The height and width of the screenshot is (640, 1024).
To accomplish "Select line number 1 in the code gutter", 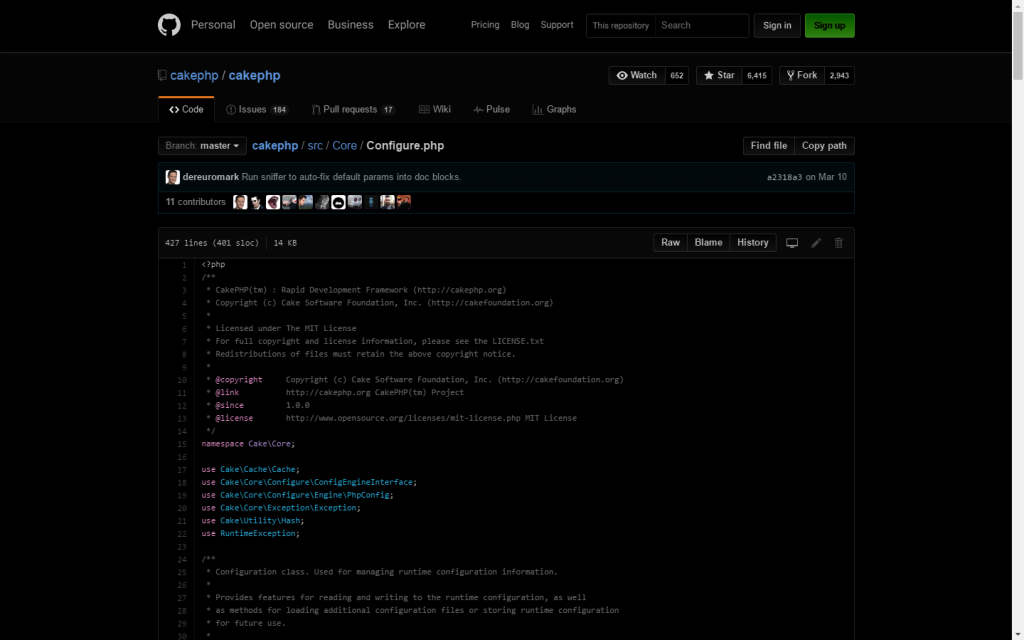I will pyautogui.click(x=184, y=265).
